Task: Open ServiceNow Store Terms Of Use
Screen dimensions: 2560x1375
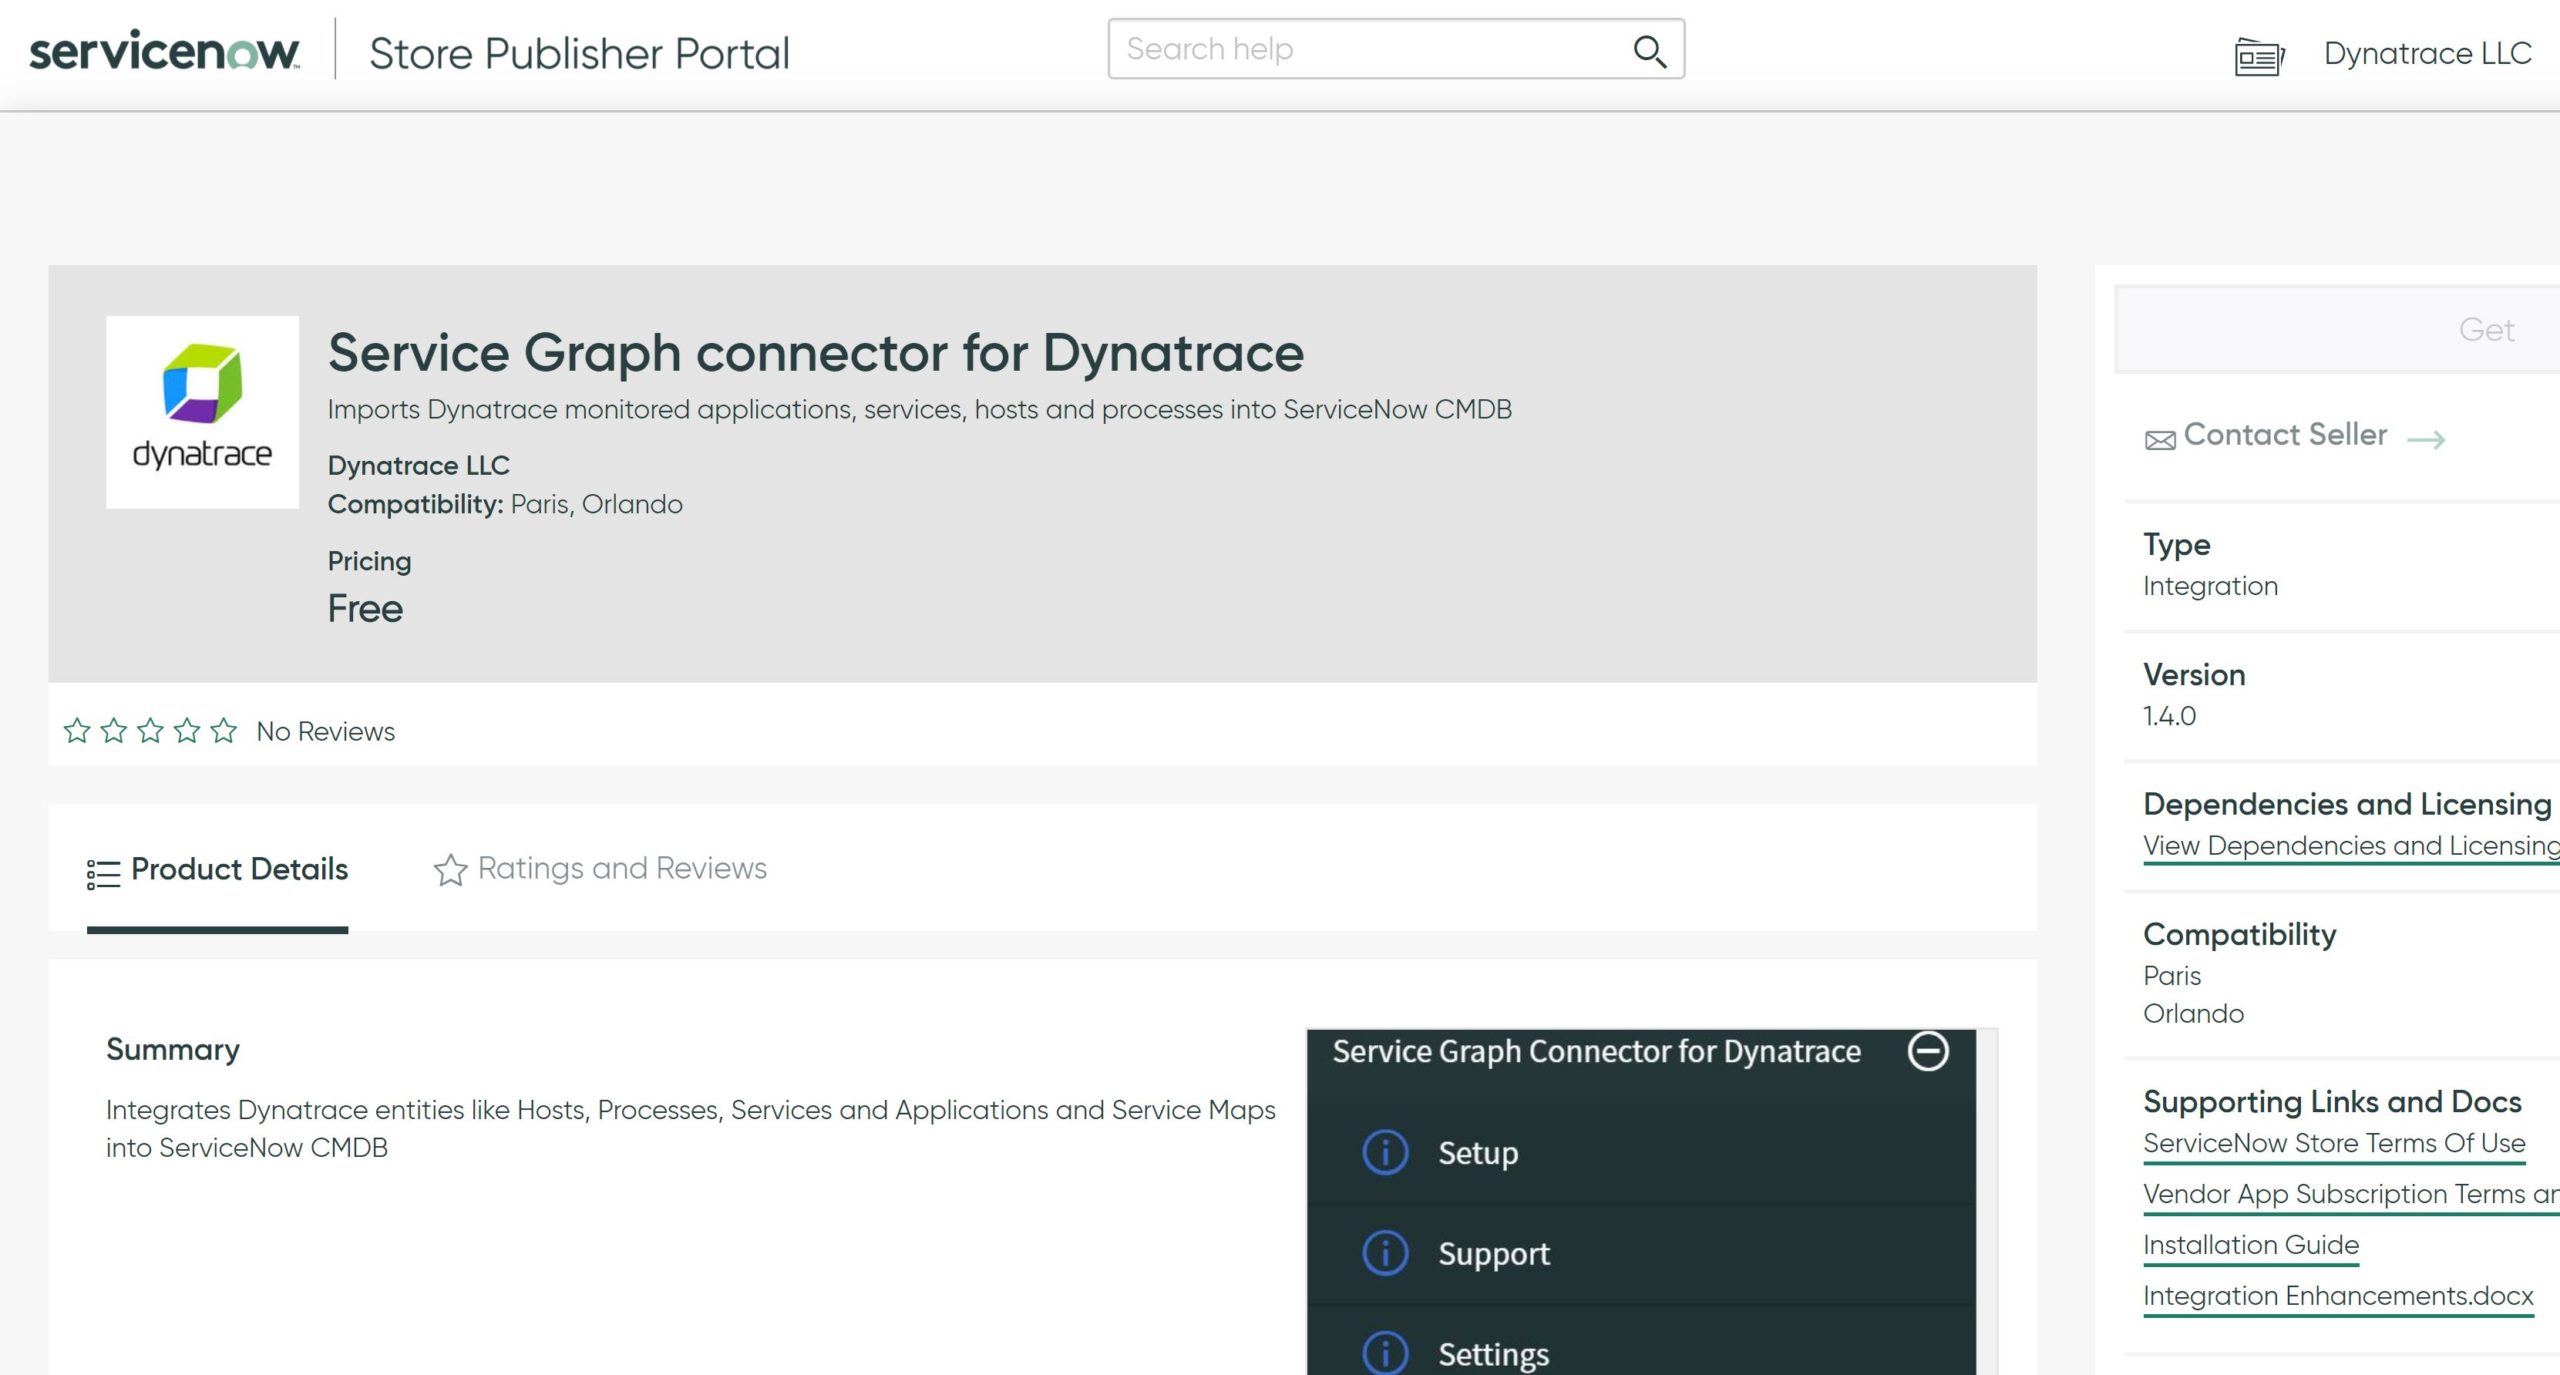Action: (2334, 1143)
